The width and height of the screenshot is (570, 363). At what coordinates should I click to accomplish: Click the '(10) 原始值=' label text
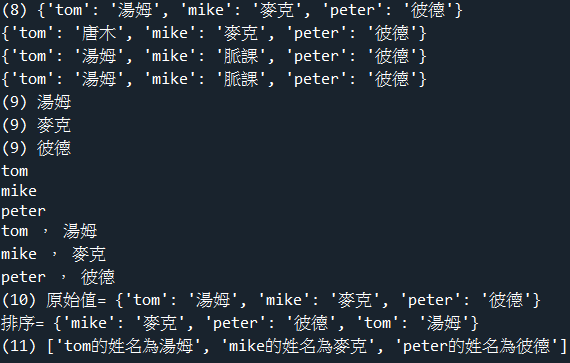tap(54, 300)
